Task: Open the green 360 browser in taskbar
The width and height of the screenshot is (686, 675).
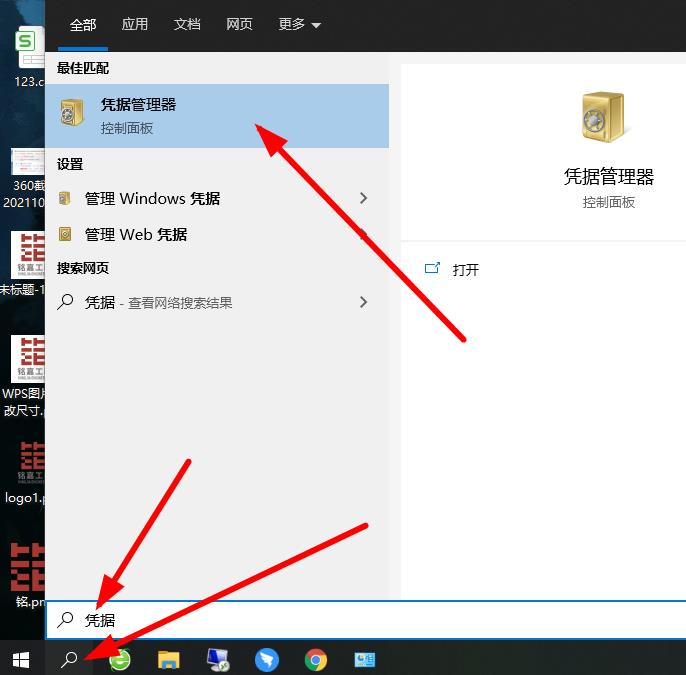Action: (120, 659)
